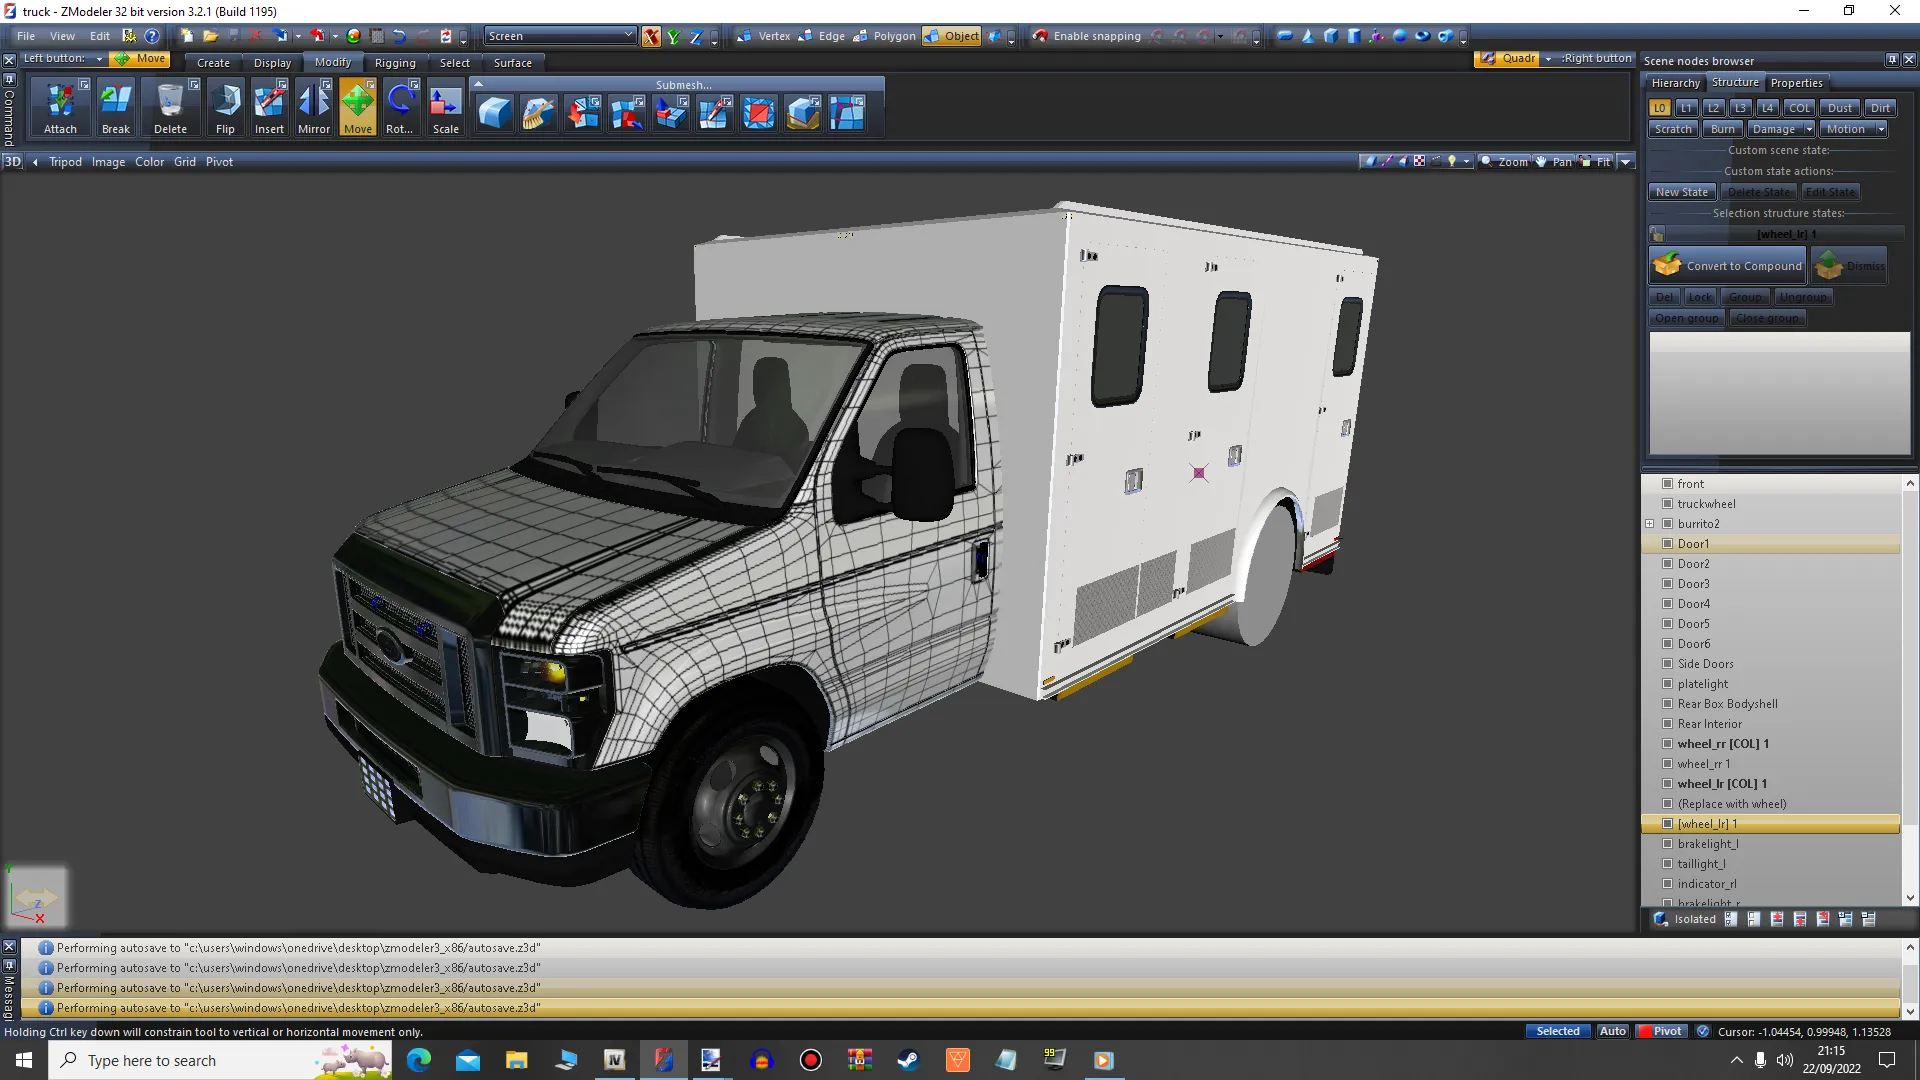The image size is (1920, 1080).
Task: Open Damage state dropdown arrow
Action: point(1809,129)
